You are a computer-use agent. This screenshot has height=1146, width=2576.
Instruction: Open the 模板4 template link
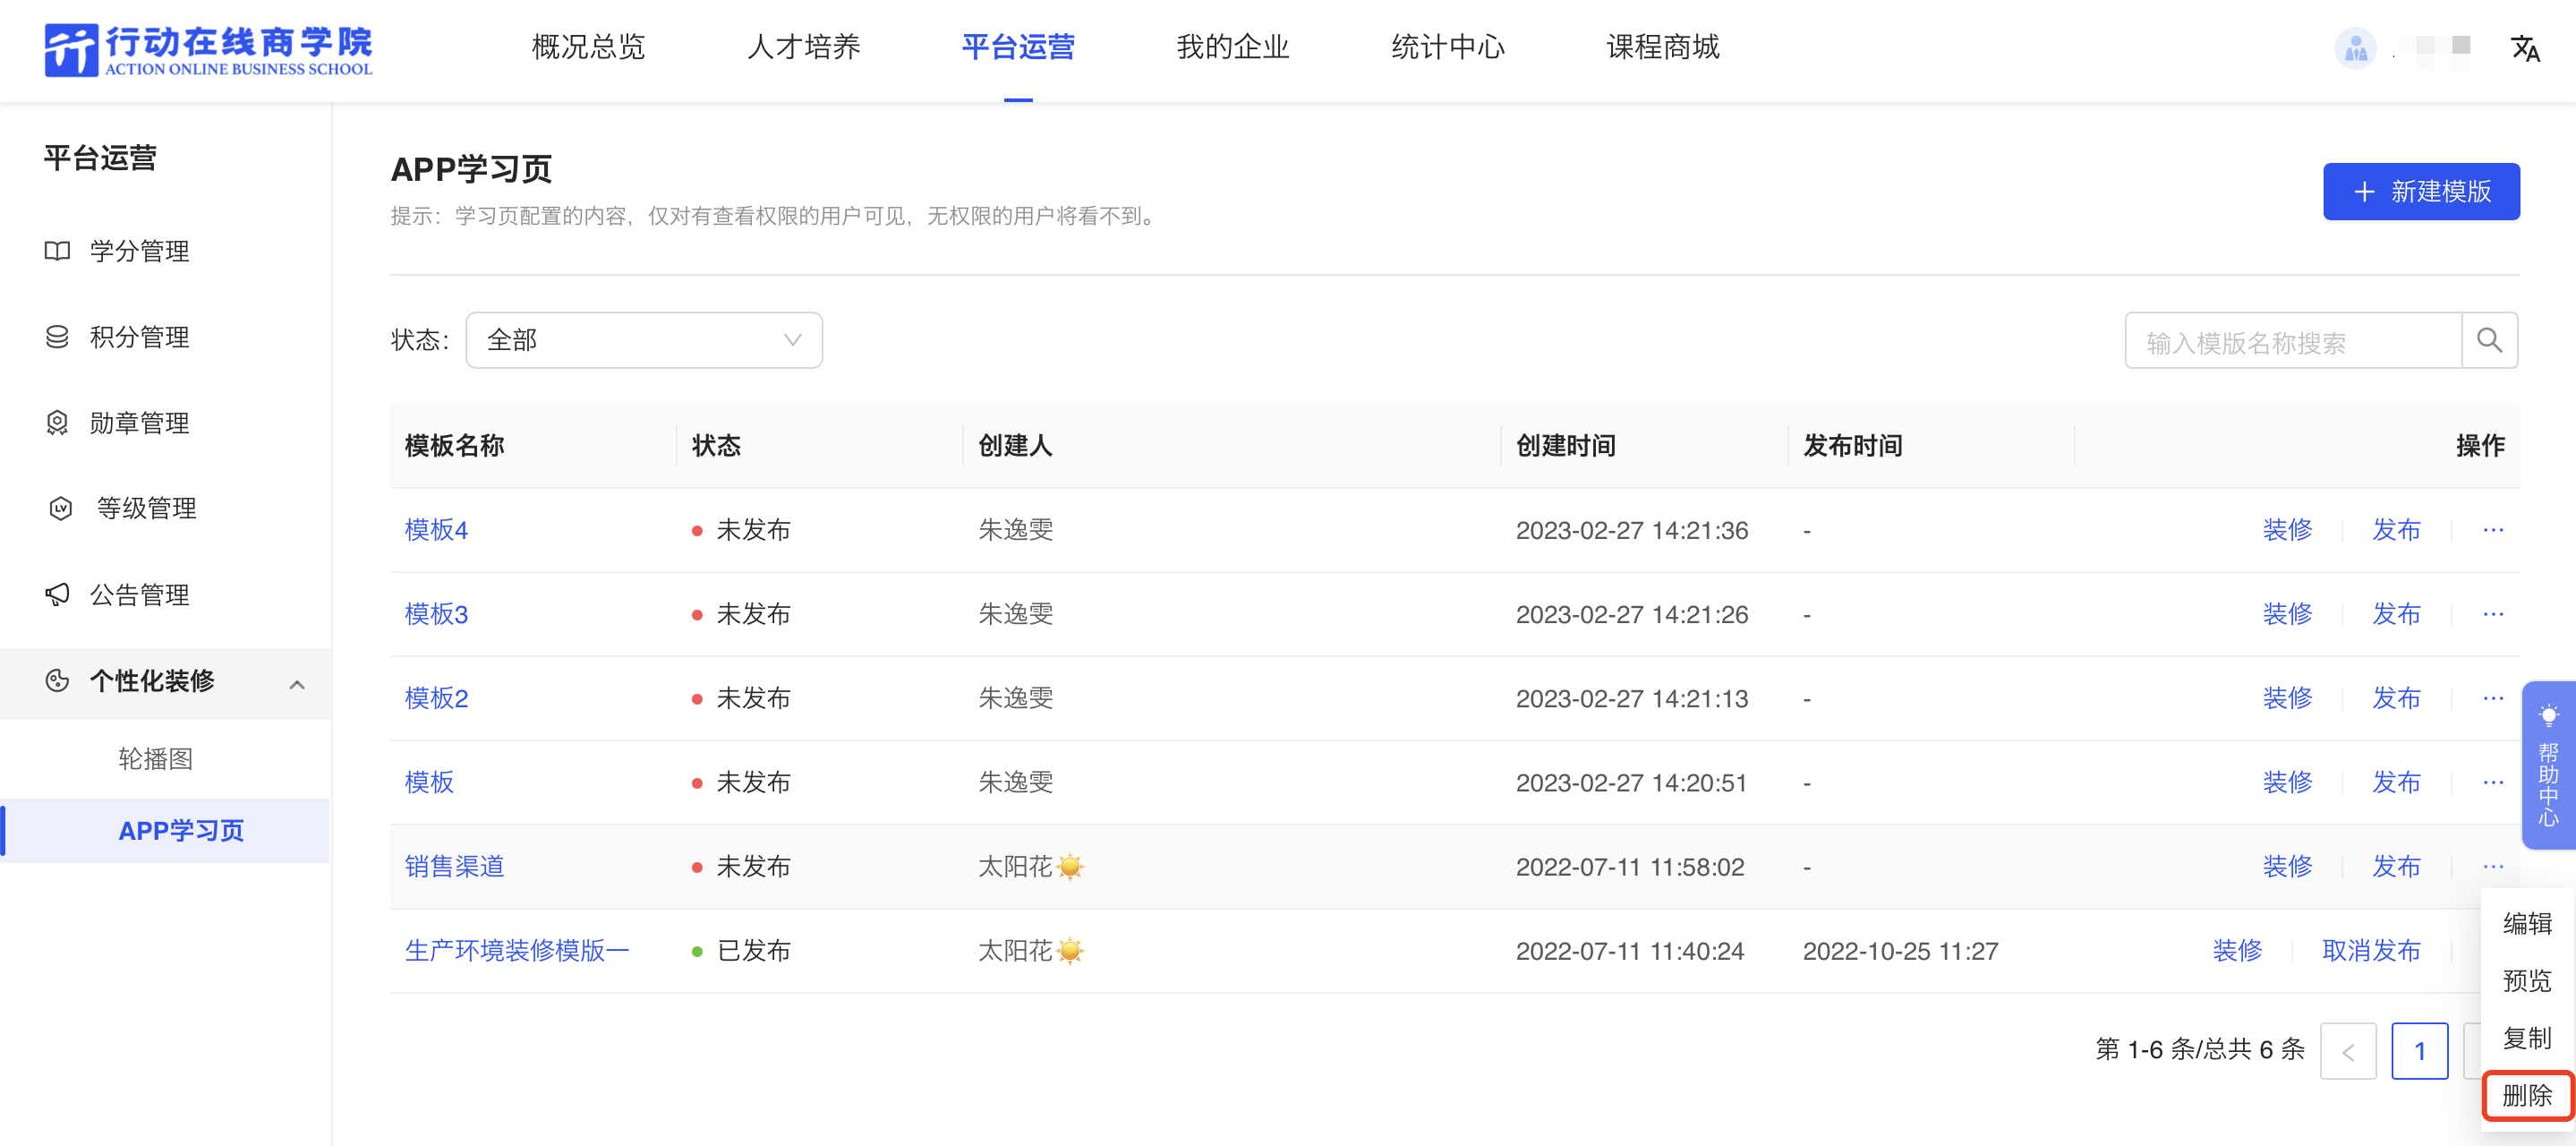(x=436, y=530)
